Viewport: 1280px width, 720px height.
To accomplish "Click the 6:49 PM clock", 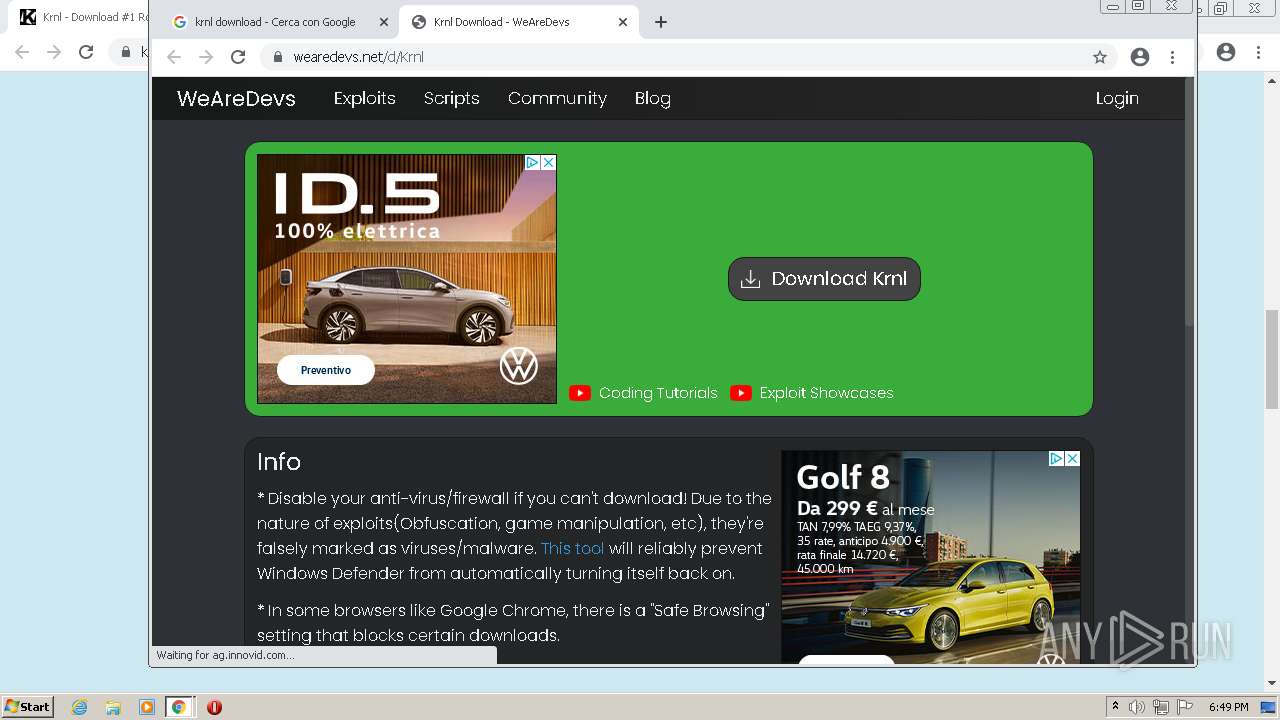I will [1229, 707].
